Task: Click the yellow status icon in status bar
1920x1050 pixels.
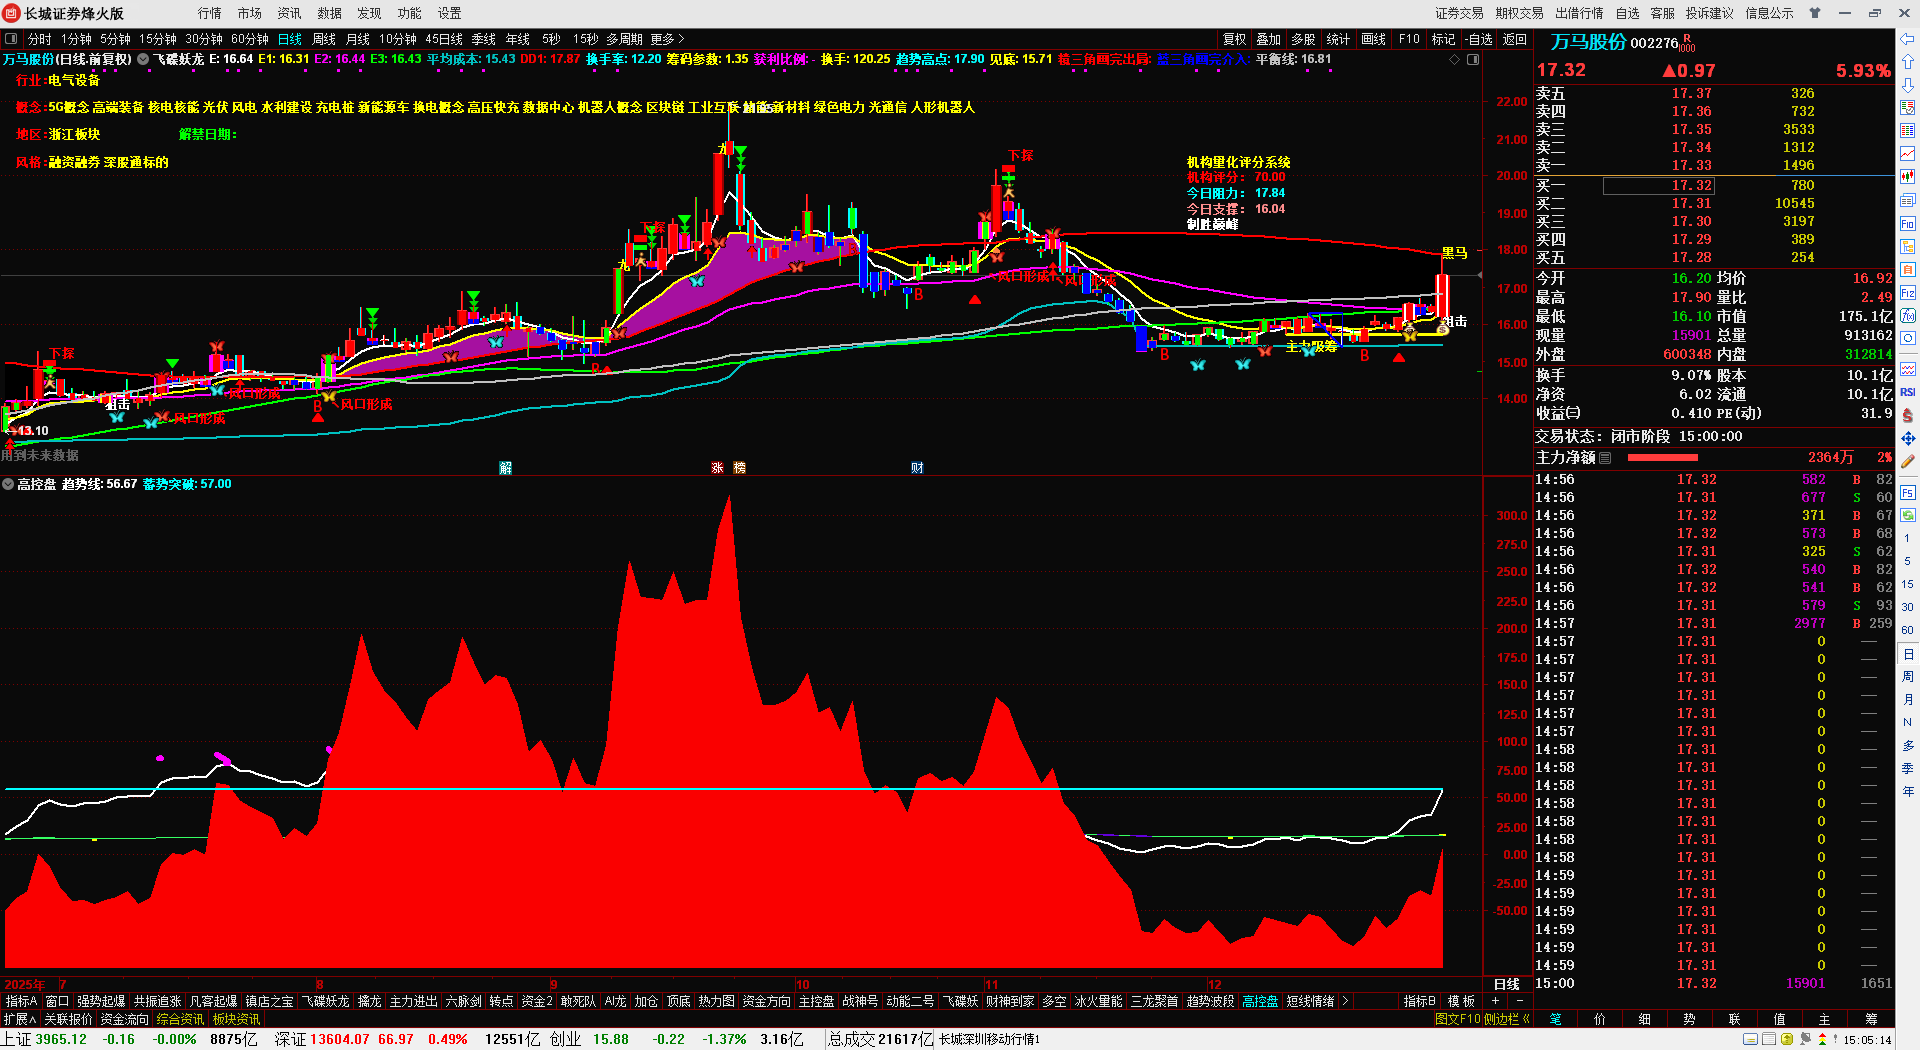Action: (1787, 1040)
